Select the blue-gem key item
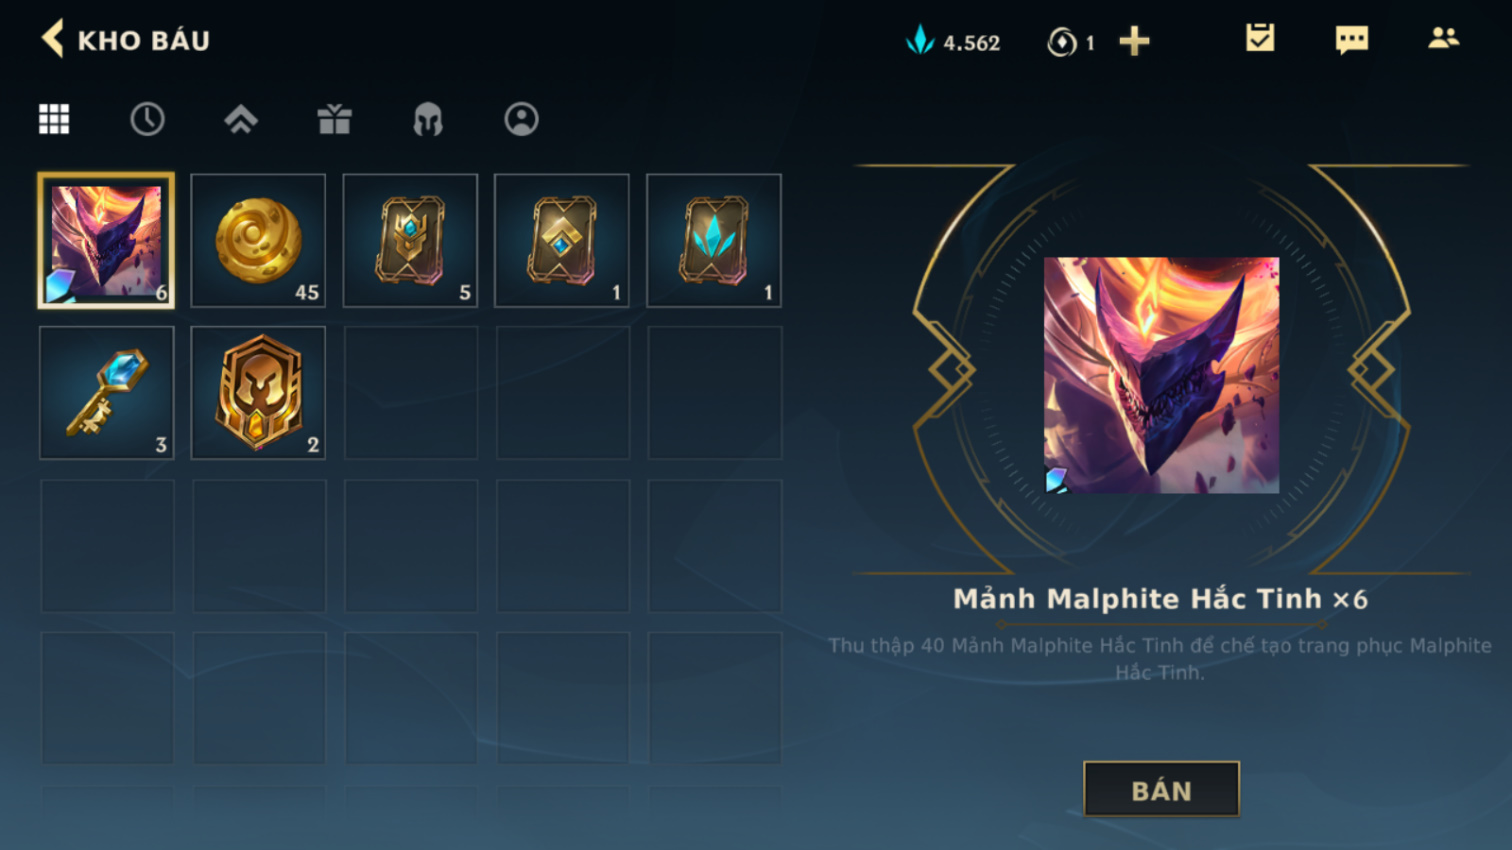The height and width of the screenshot is (850, 1512). click(106, 392)
